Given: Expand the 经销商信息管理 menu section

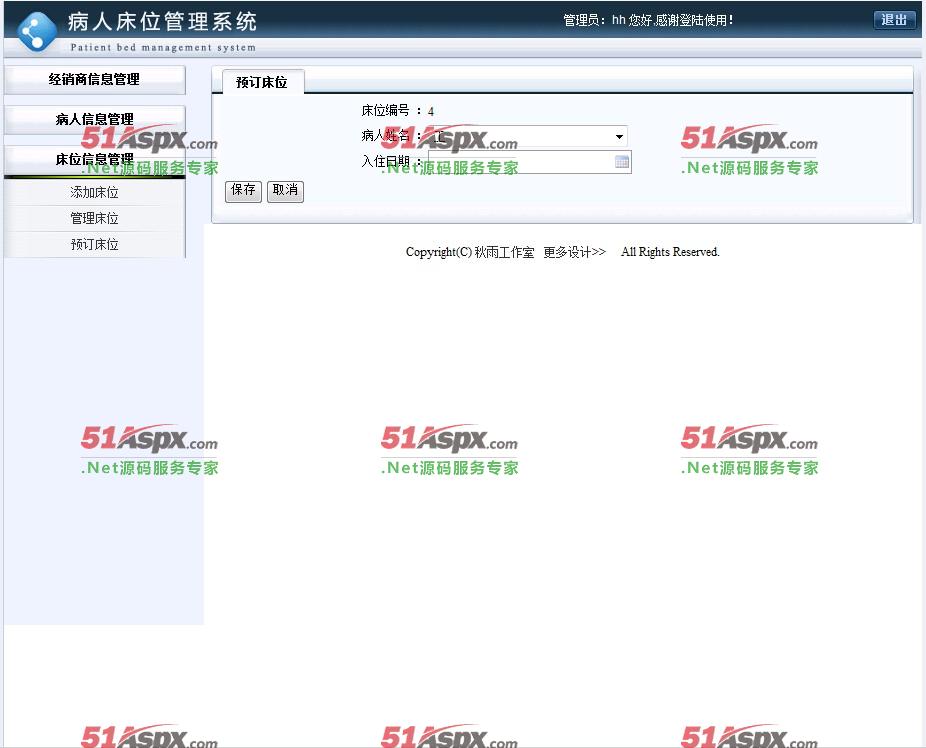Looking at the screenshot, I should (x=94, y=80).
